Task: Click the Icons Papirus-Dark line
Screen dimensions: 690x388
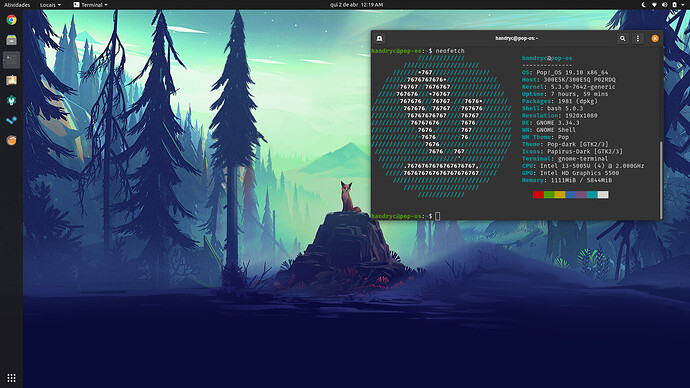Action: click(x=573, y=151)
